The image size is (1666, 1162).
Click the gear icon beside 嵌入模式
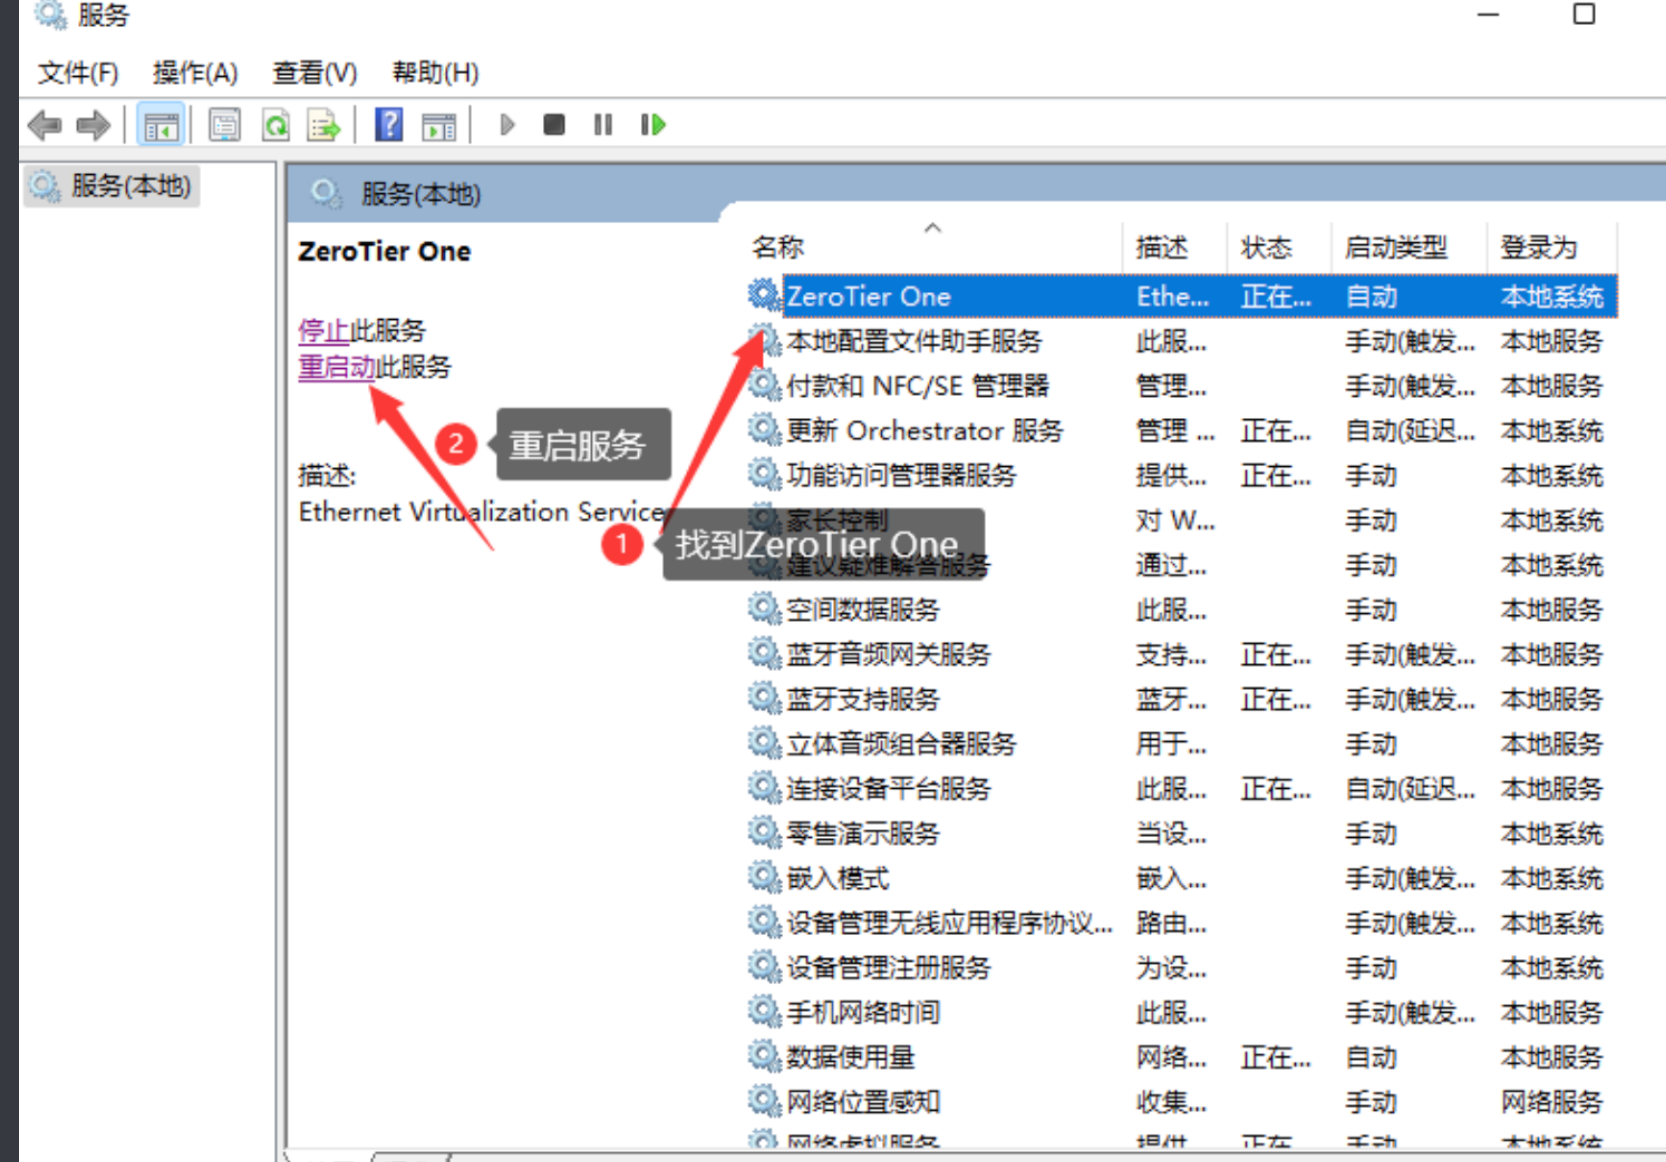[x=764, y=878]
